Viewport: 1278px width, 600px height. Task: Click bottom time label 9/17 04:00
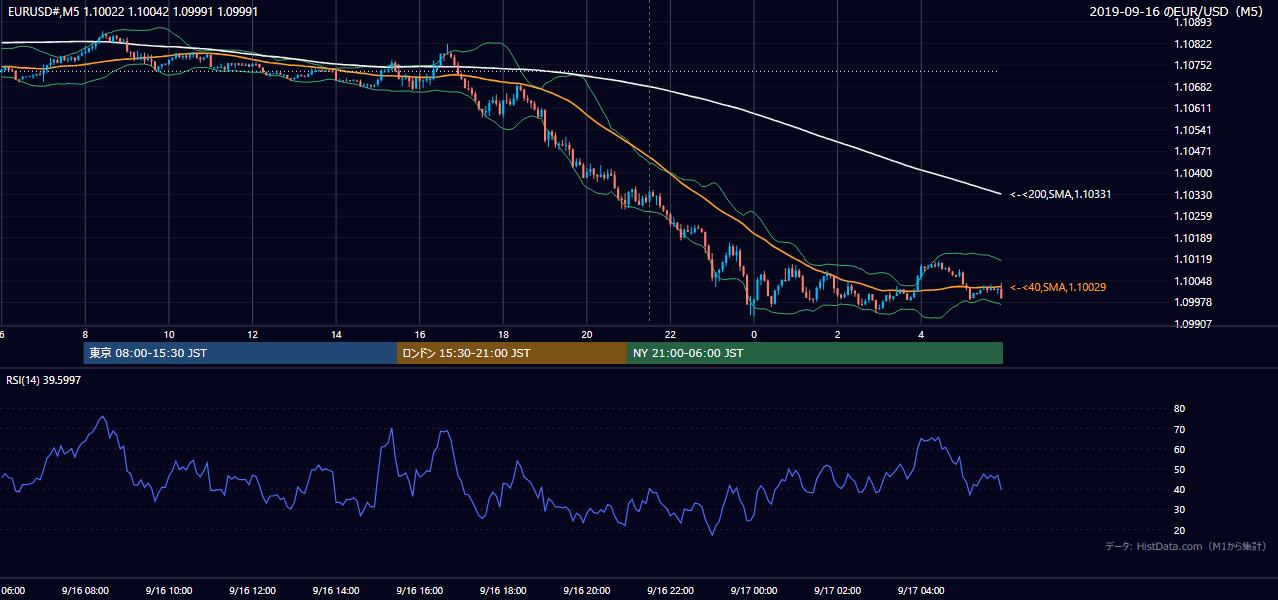point(921,590)
